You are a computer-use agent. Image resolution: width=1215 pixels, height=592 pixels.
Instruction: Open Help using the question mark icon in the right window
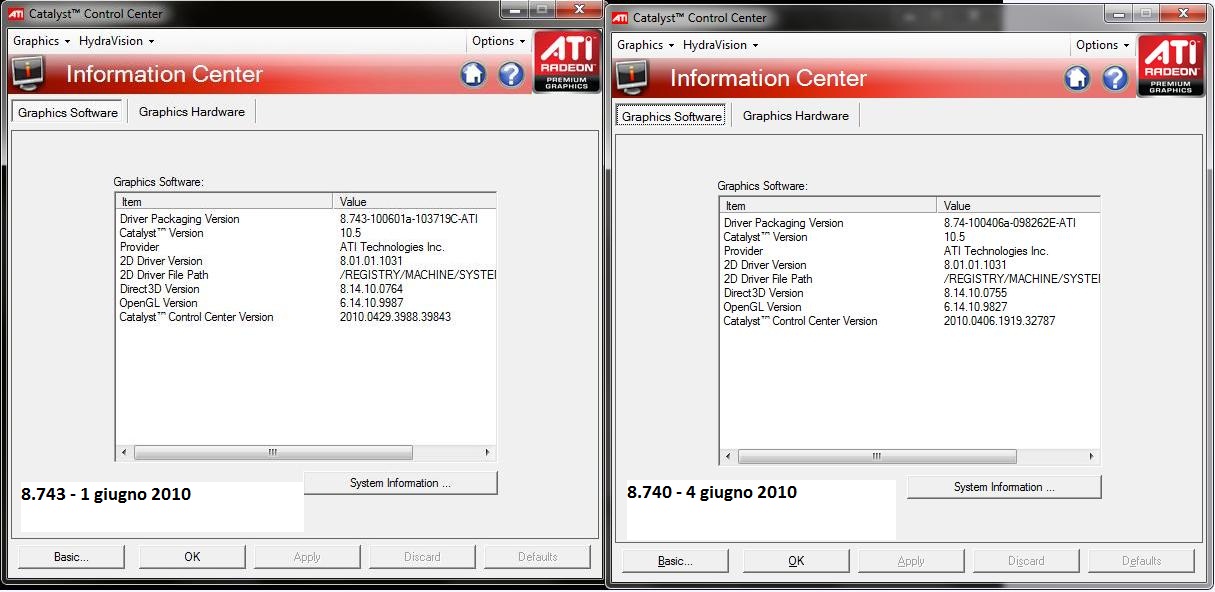[x=1115, y=78]
